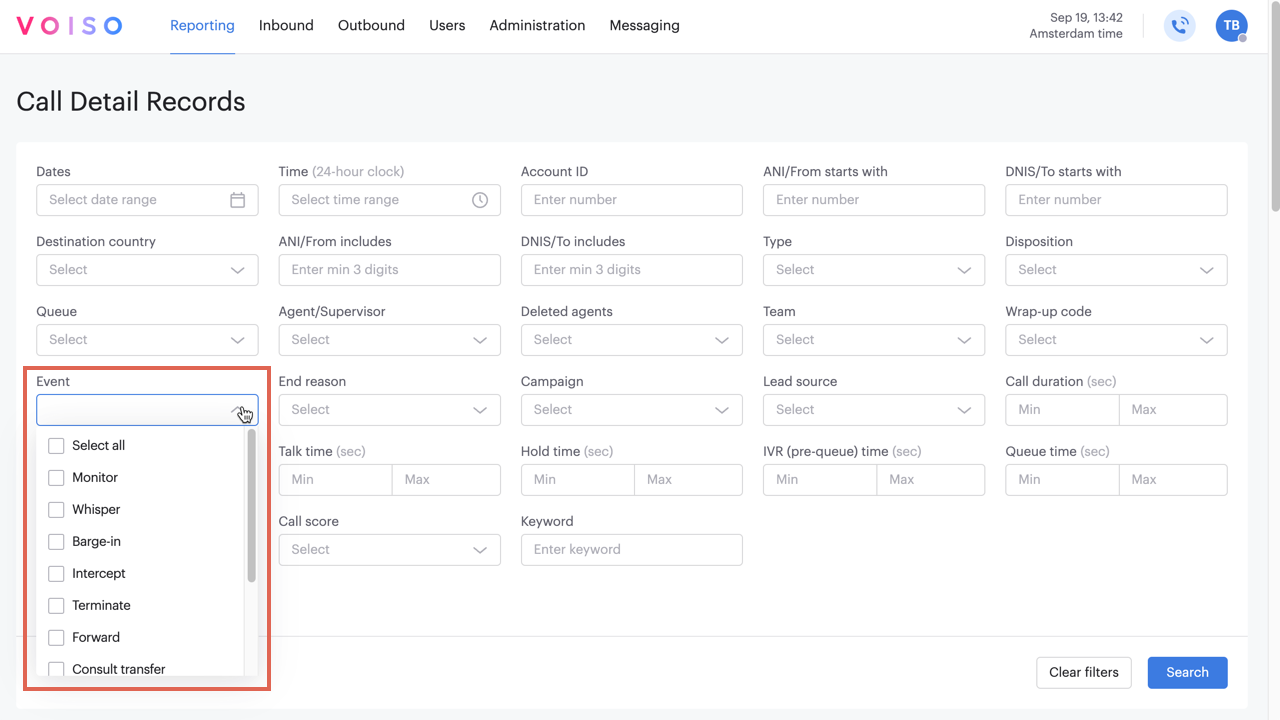Collapse the Event dropdown using its arrow
Image resolution: width=1280 pixels, height=720 pixels.
238,410
